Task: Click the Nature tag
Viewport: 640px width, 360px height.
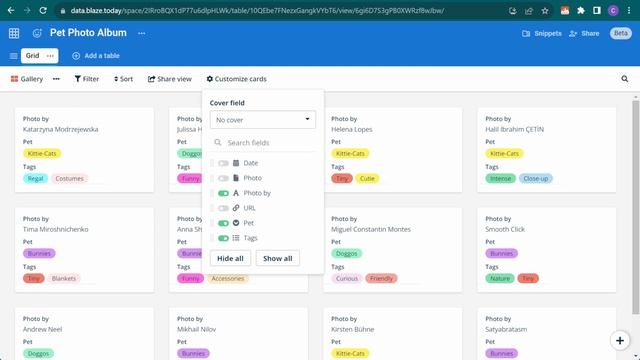Action: [500, 278]
